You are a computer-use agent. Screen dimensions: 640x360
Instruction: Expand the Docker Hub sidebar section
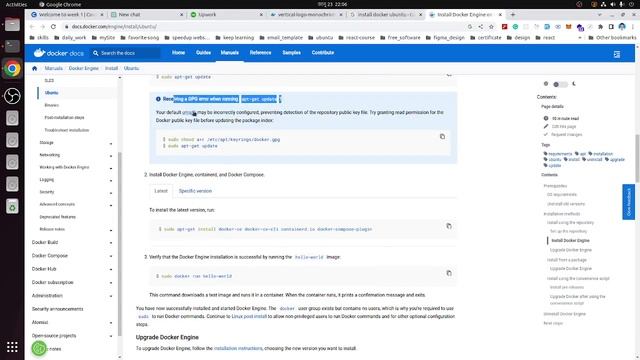pos(111,269)
